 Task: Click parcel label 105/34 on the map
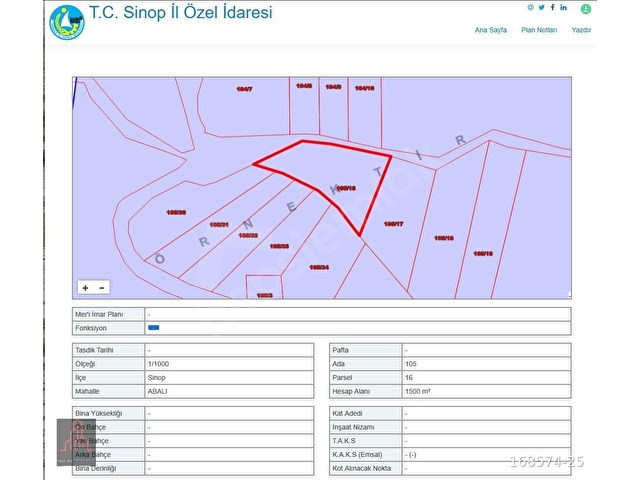(319, 267)
